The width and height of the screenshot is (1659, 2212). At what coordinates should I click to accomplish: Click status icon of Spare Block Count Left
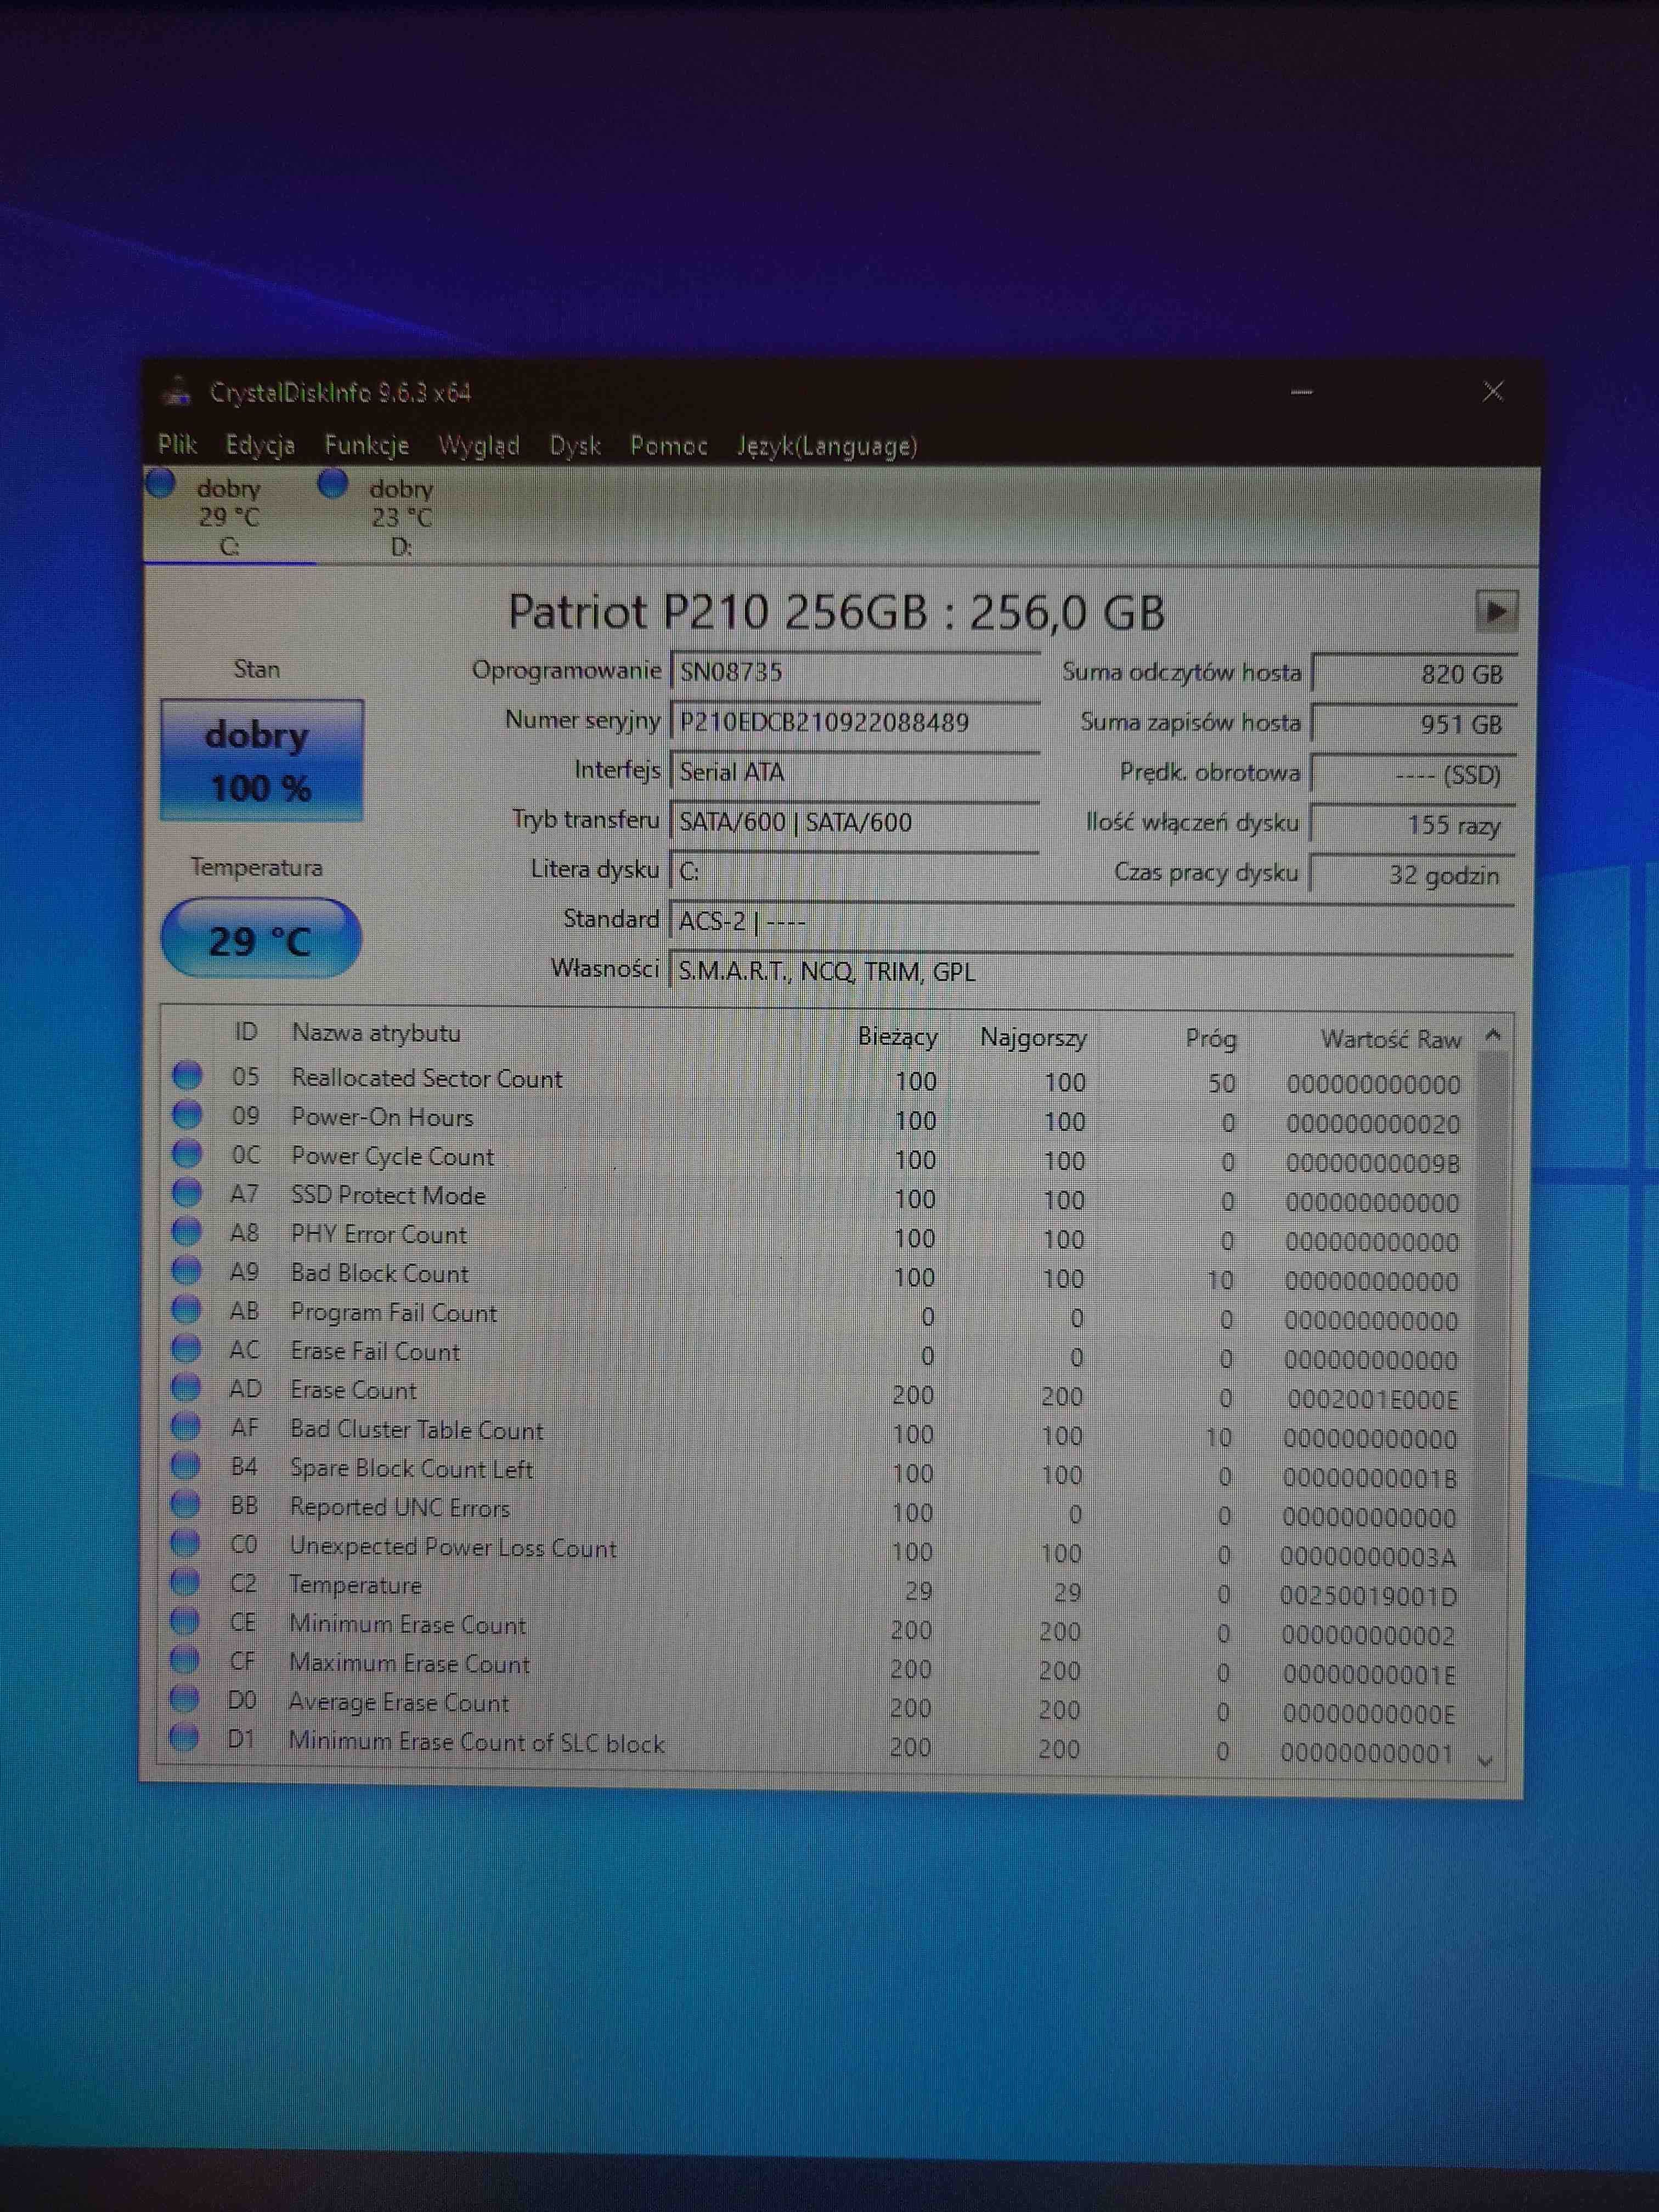coord(186,1465)
